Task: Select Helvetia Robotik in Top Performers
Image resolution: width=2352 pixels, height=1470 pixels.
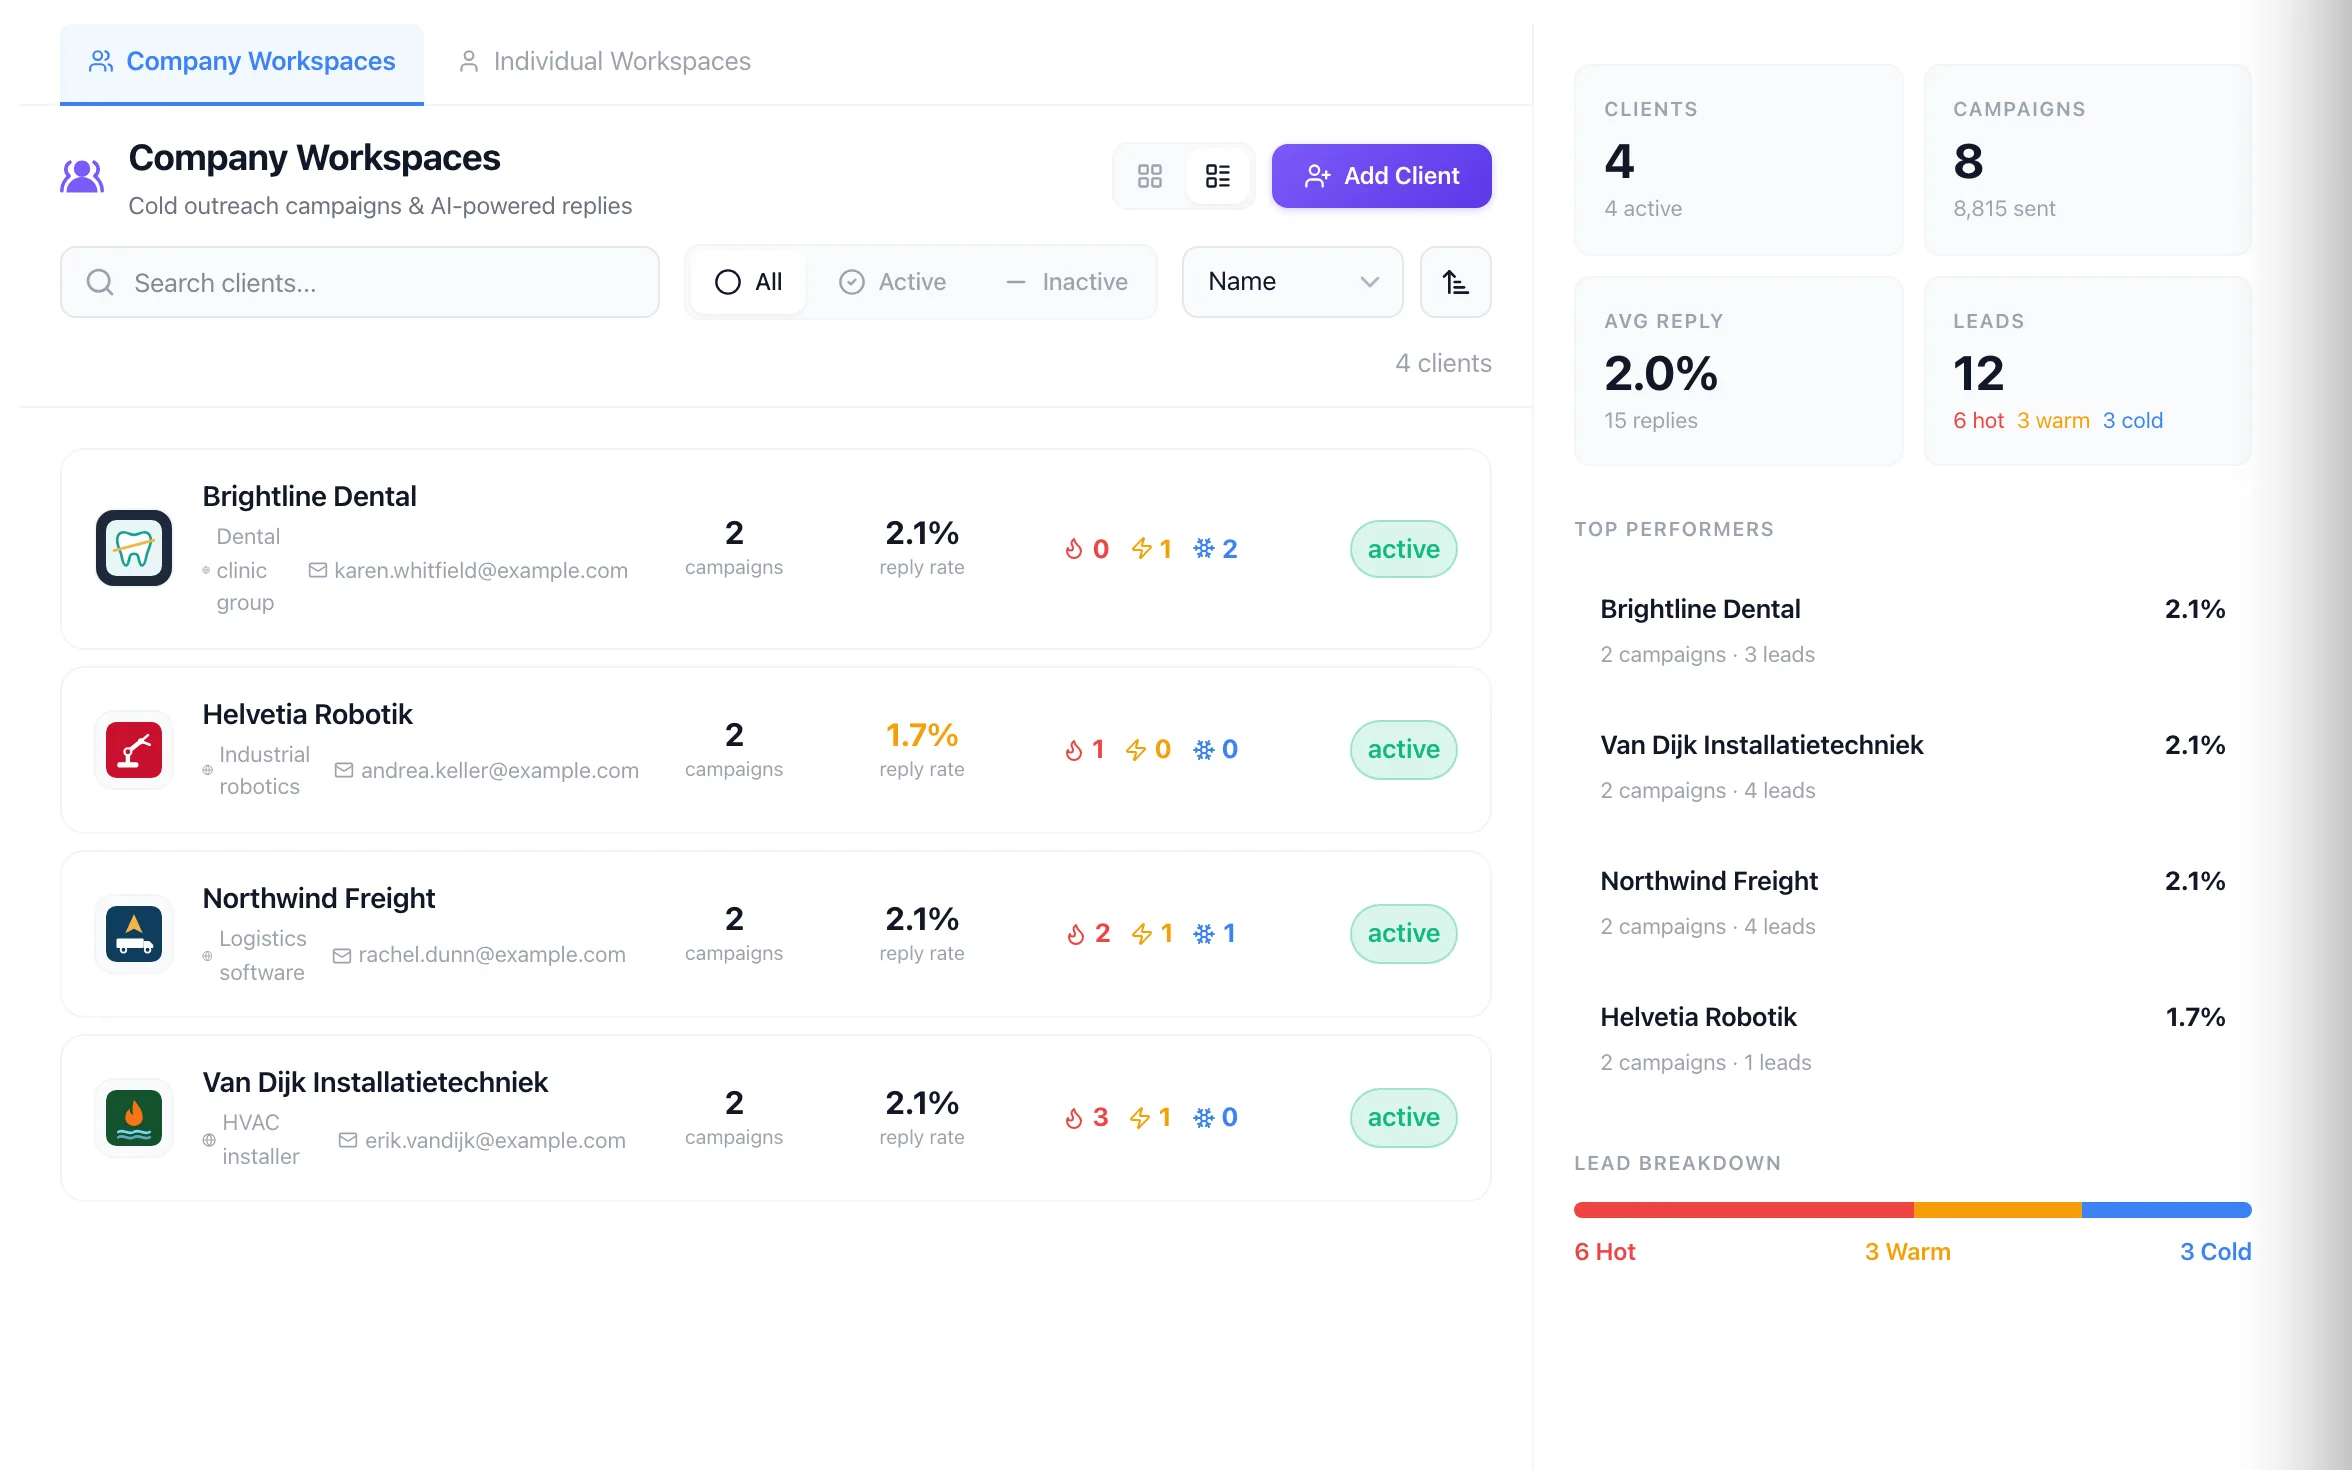Action: coord(1912,1038)
